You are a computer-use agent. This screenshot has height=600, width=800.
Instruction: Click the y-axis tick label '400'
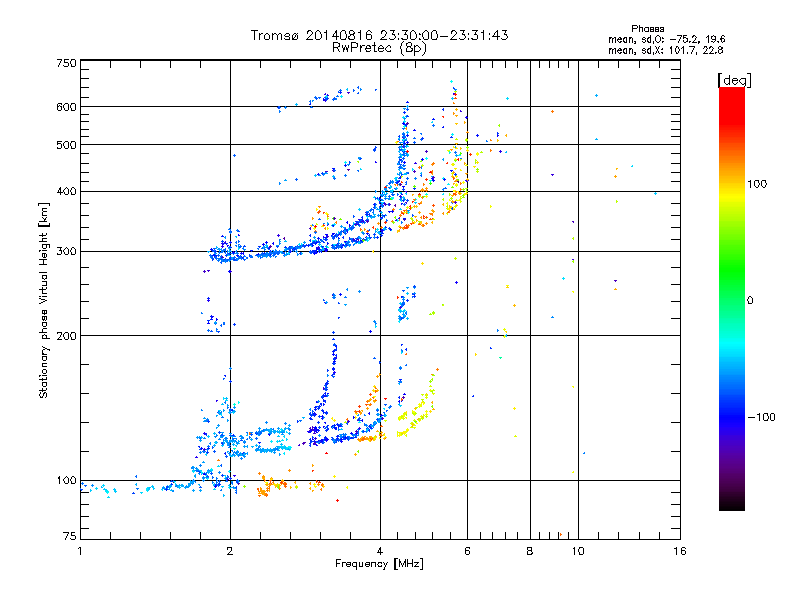click(x=66, y=191)
